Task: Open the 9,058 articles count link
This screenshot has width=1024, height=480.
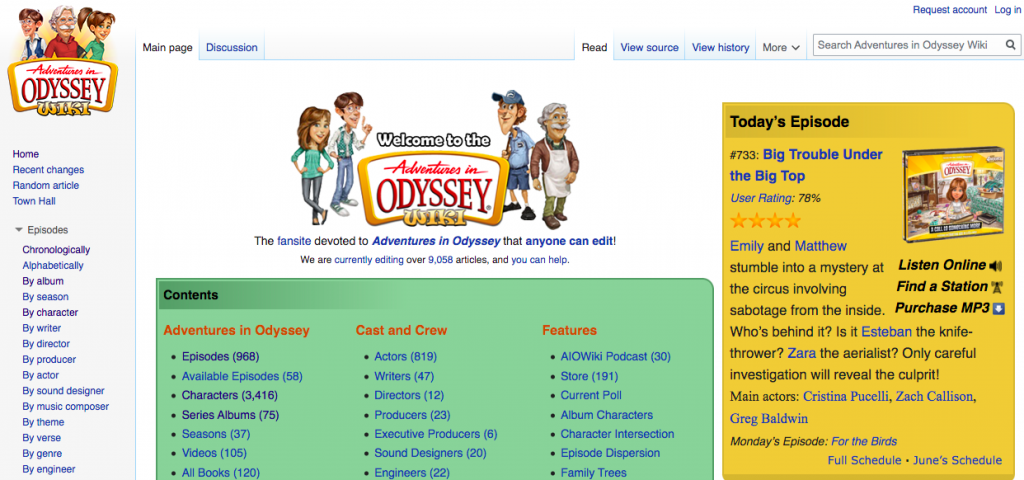Action: coord(442,259)
